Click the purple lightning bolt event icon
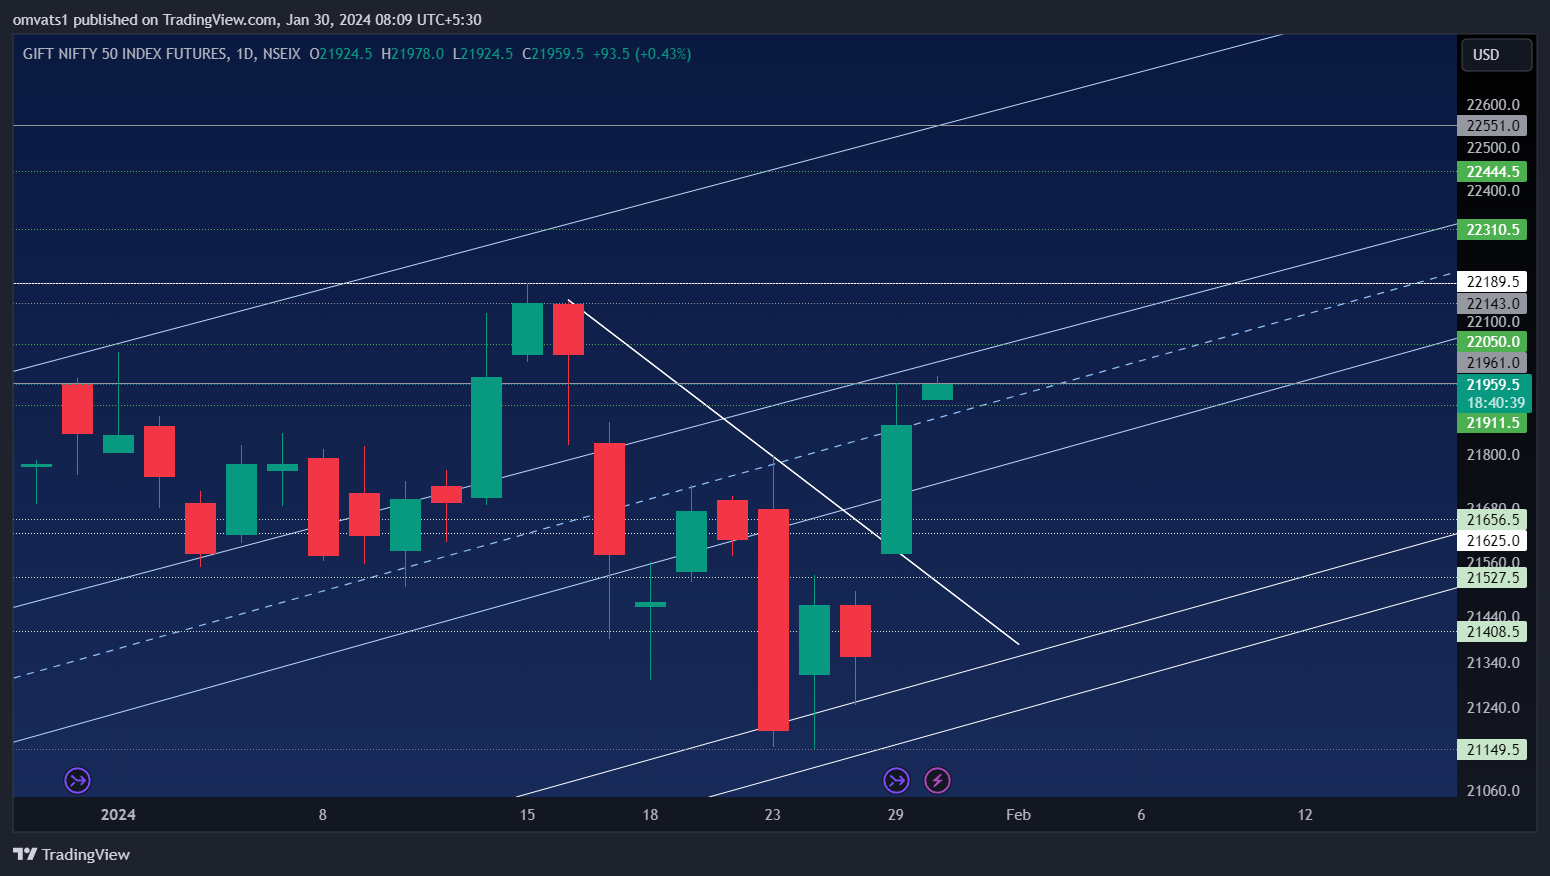 coord(937,780)
